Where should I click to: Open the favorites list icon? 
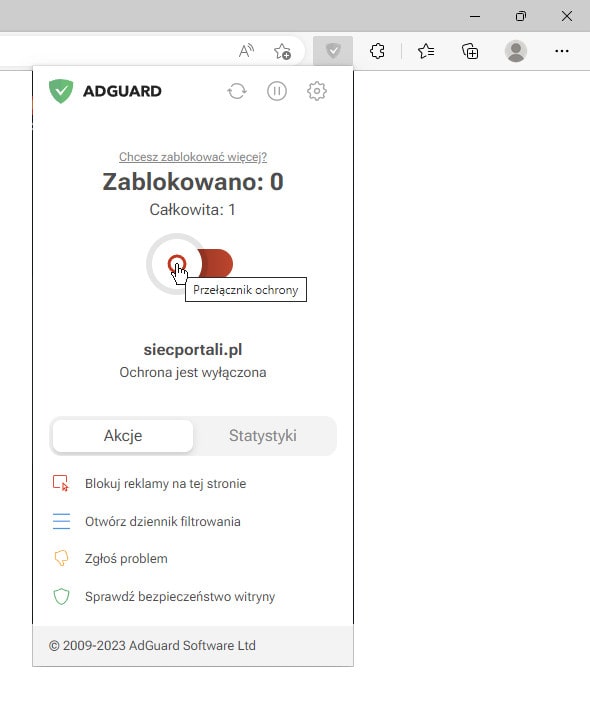tap(426, 51)
